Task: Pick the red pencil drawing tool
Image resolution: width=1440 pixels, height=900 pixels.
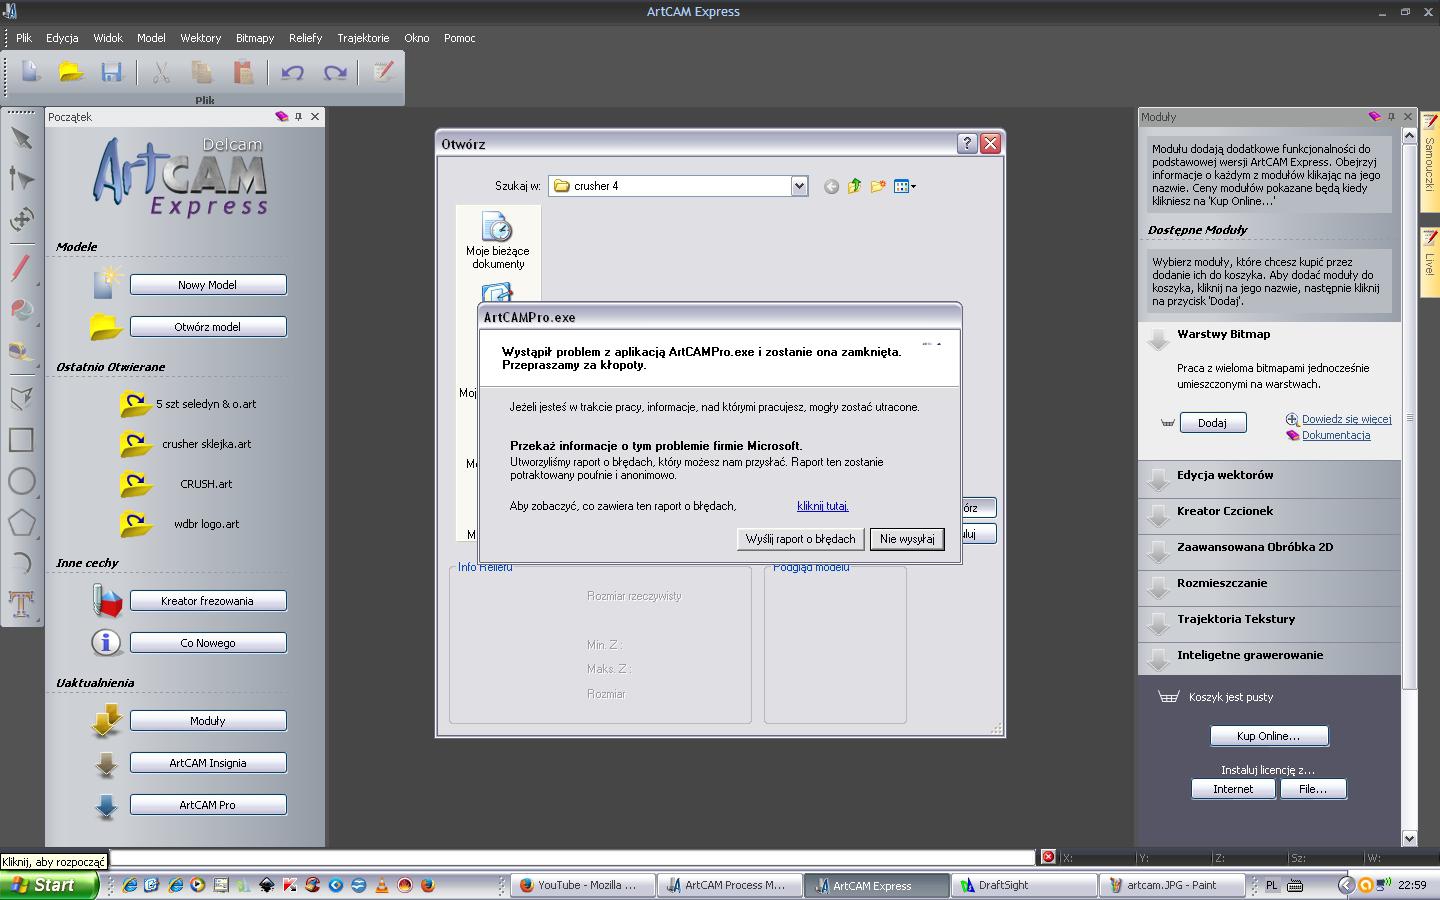Action: (x=21, y=268)
